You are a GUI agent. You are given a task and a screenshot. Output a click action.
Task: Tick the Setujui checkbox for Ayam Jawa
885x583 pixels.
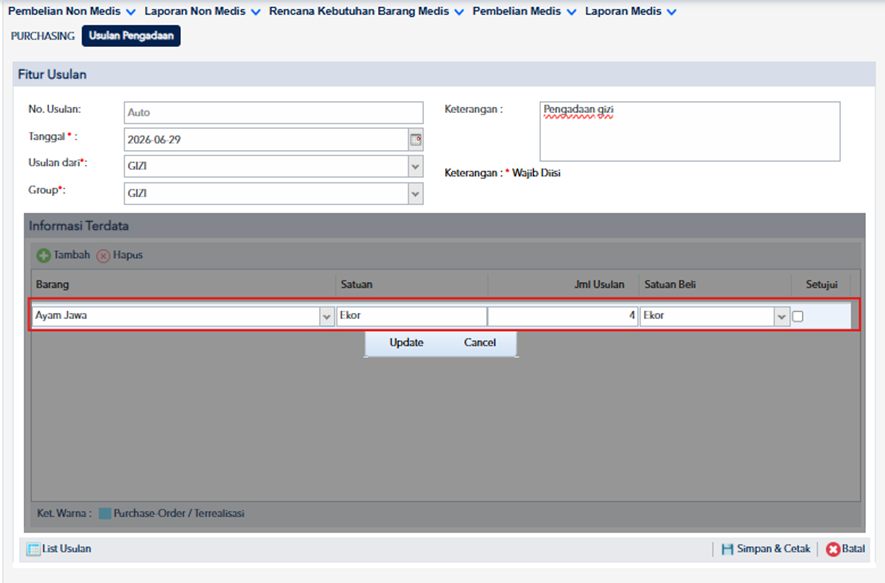pos(798,316)
